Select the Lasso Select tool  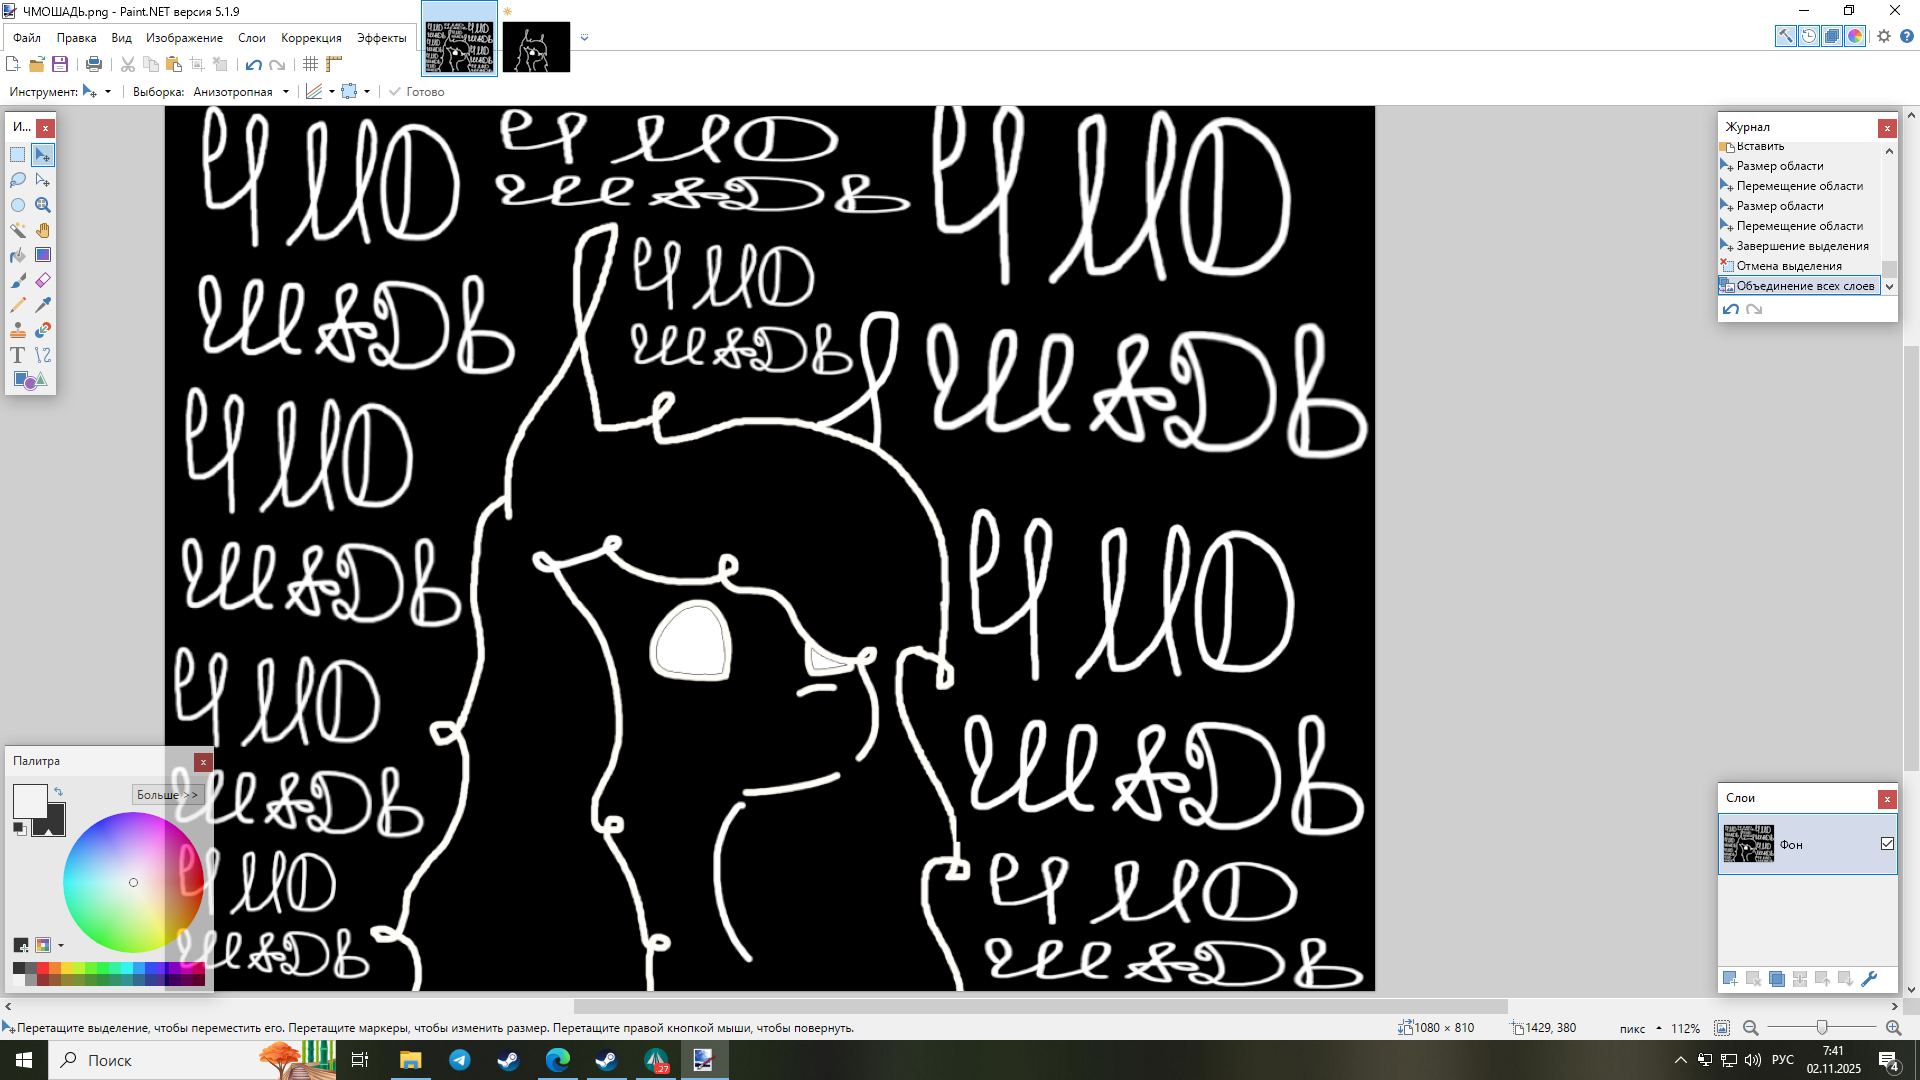click(x=18, y=180)
